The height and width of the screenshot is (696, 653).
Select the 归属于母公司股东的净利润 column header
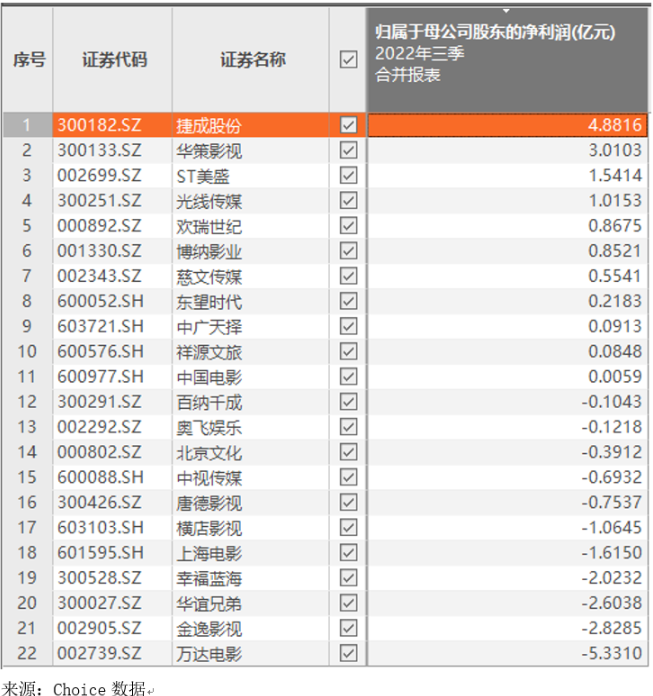click(507, 59)
